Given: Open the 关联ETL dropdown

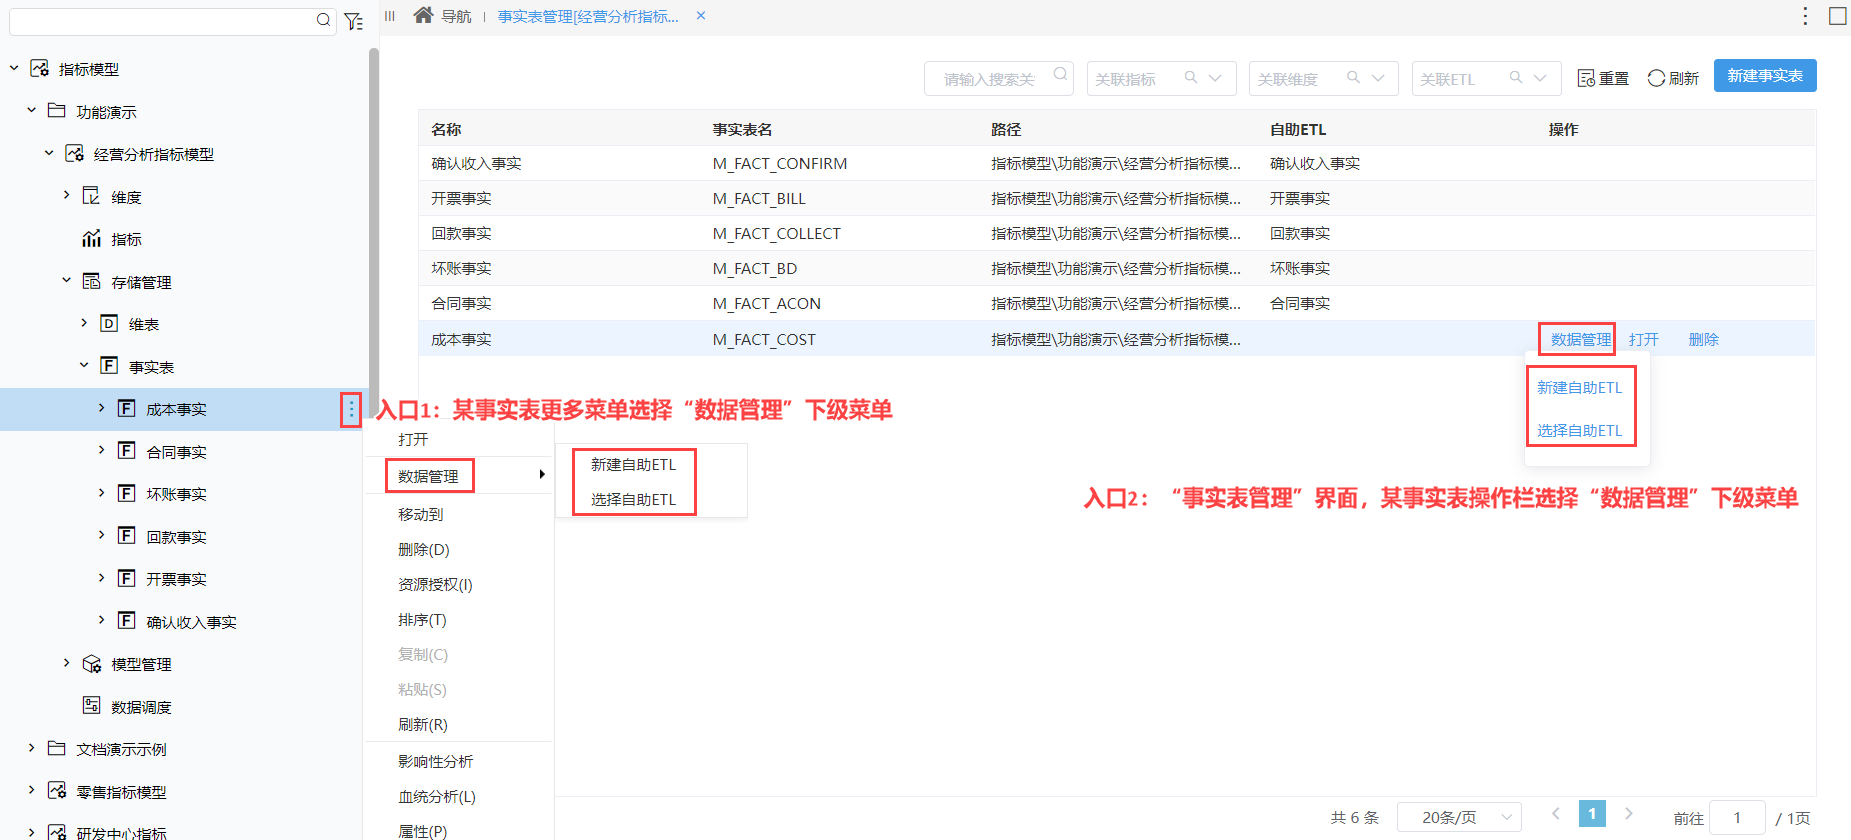Looking at the screenshot, I should coord(1486,78).
